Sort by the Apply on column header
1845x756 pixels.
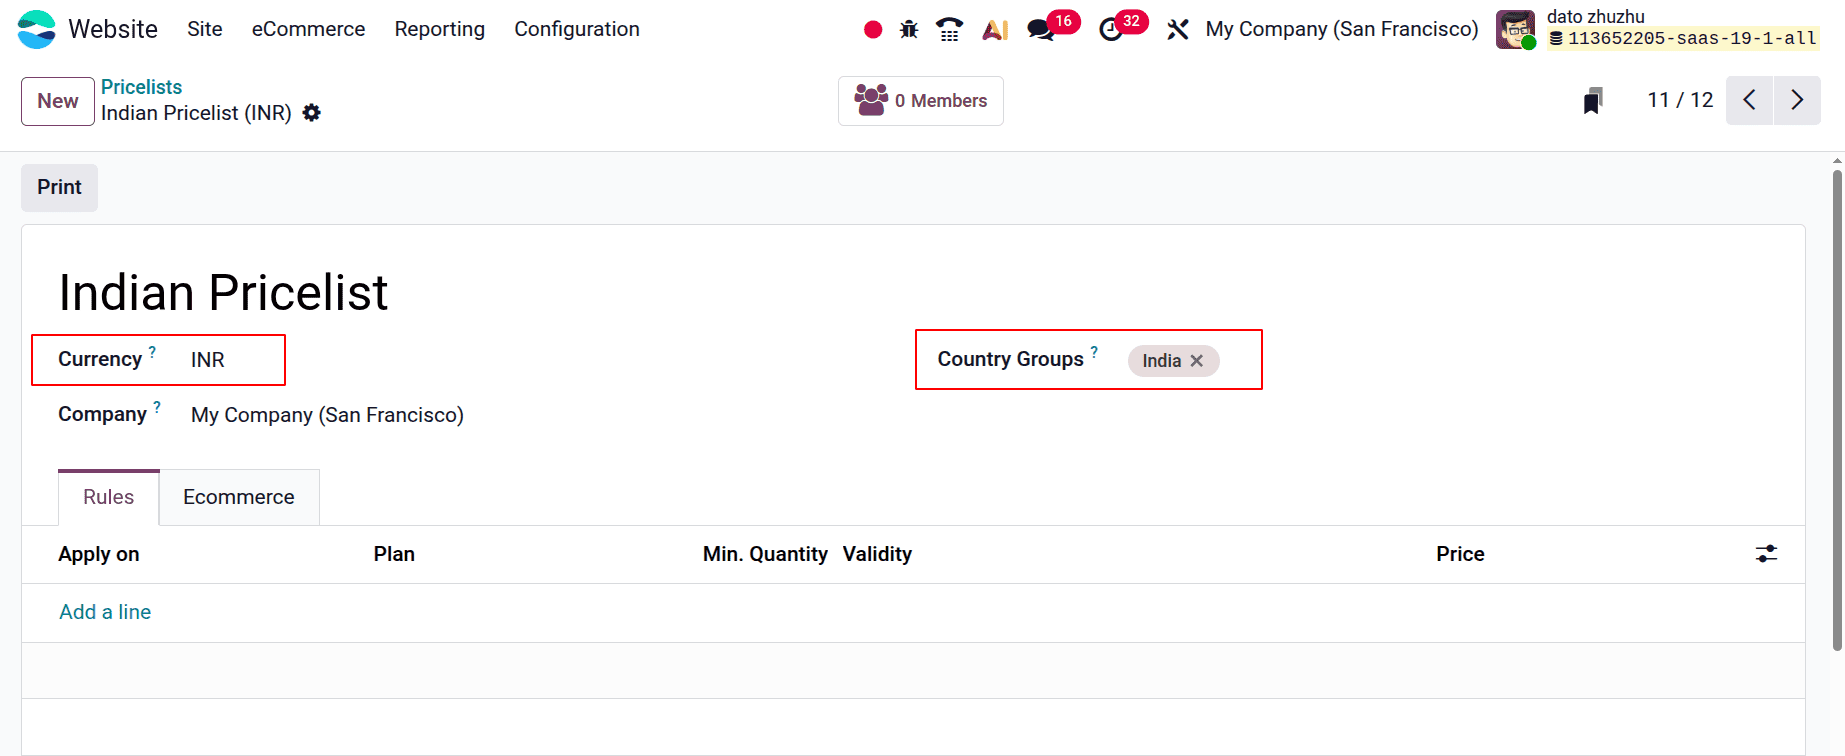click(x=99, y=554)
